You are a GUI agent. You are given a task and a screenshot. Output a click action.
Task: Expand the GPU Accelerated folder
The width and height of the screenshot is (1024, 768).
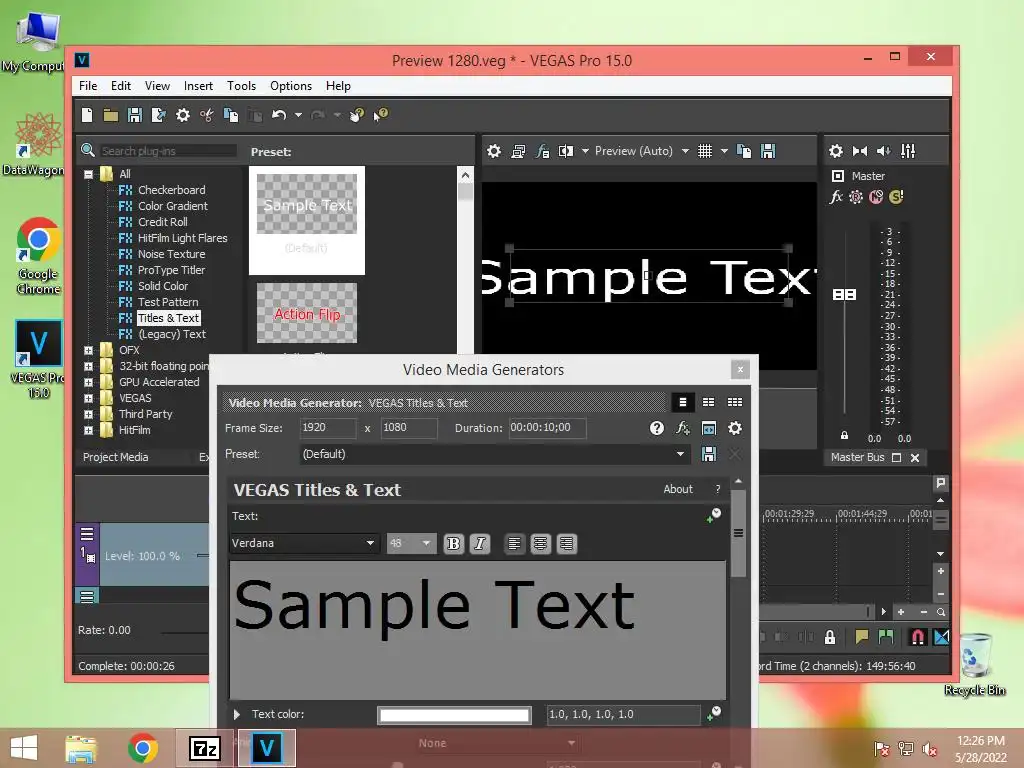(x=88, y=382)
